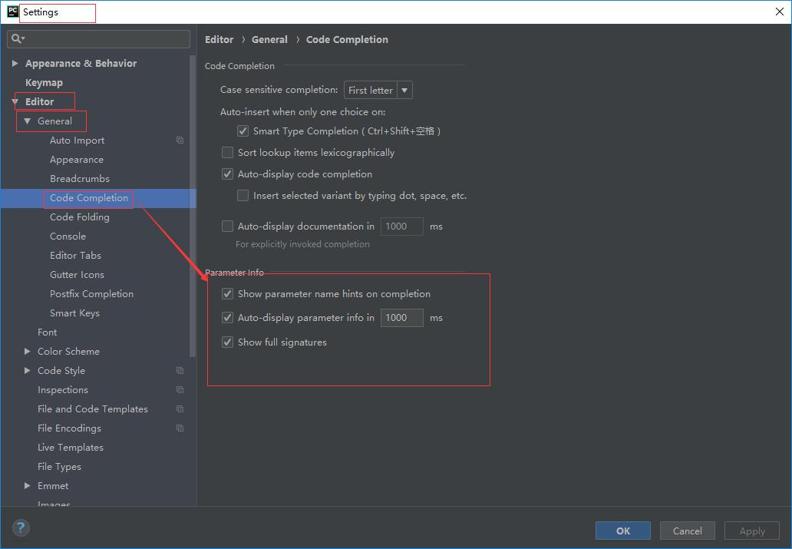Close the Settings dialog window
792x549 pixels.
[x=779, y=12]
